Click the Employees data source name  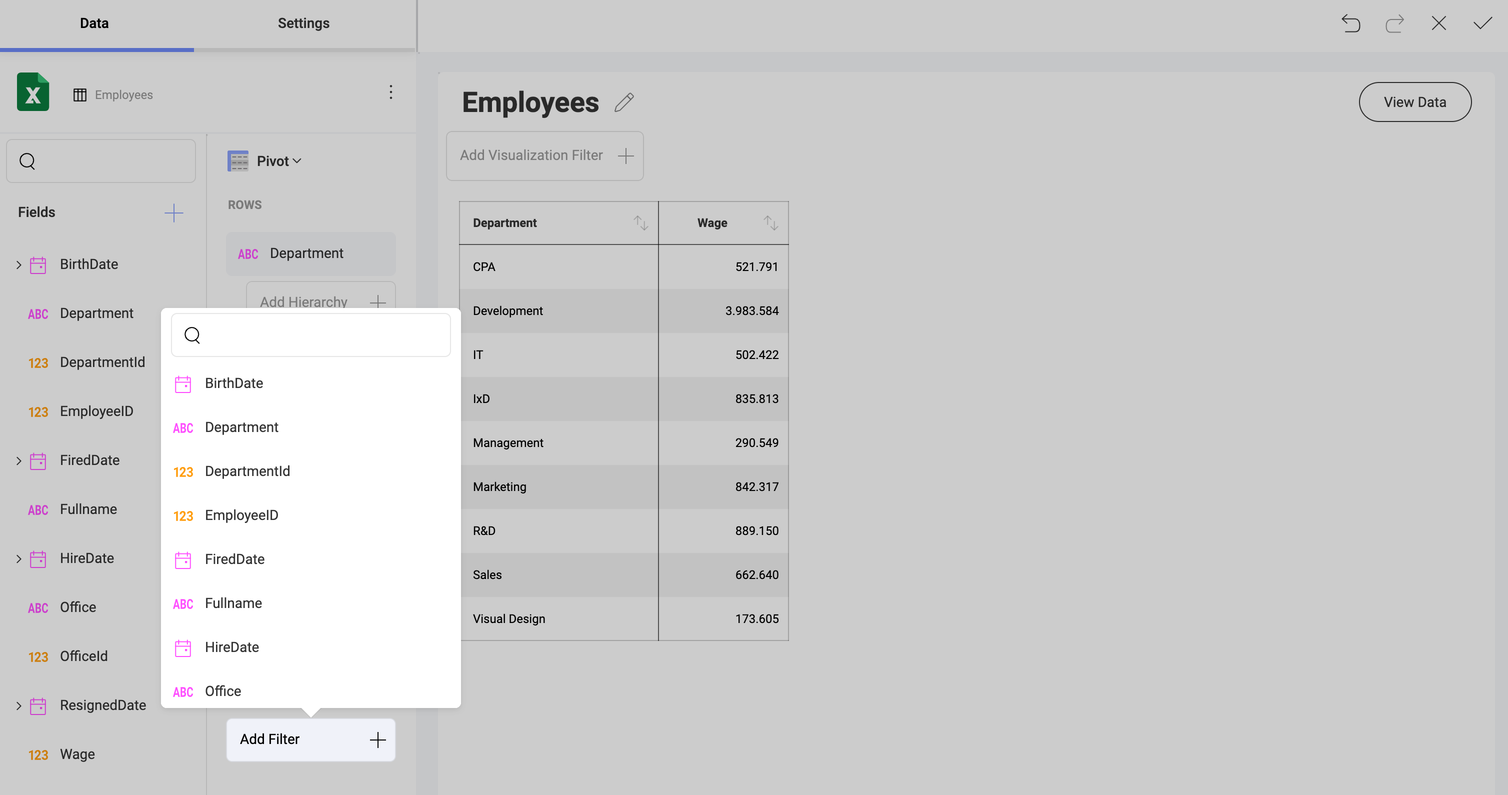click(x=124, y=95)
